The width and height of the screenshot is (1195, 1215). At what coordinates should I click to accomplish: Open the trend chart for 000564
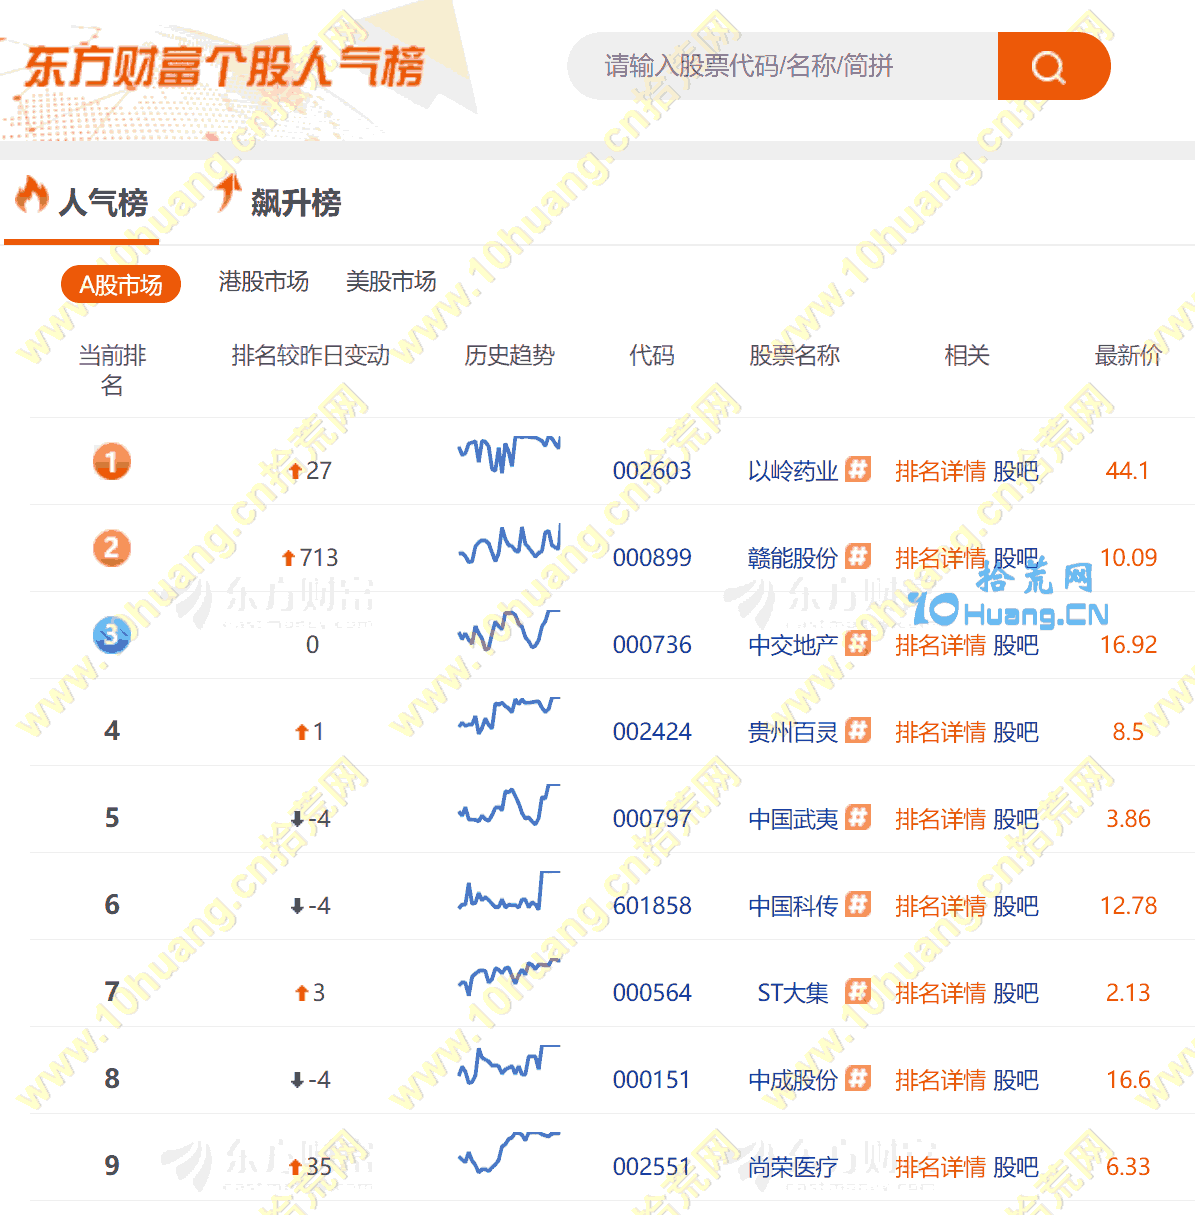(509, 976)
